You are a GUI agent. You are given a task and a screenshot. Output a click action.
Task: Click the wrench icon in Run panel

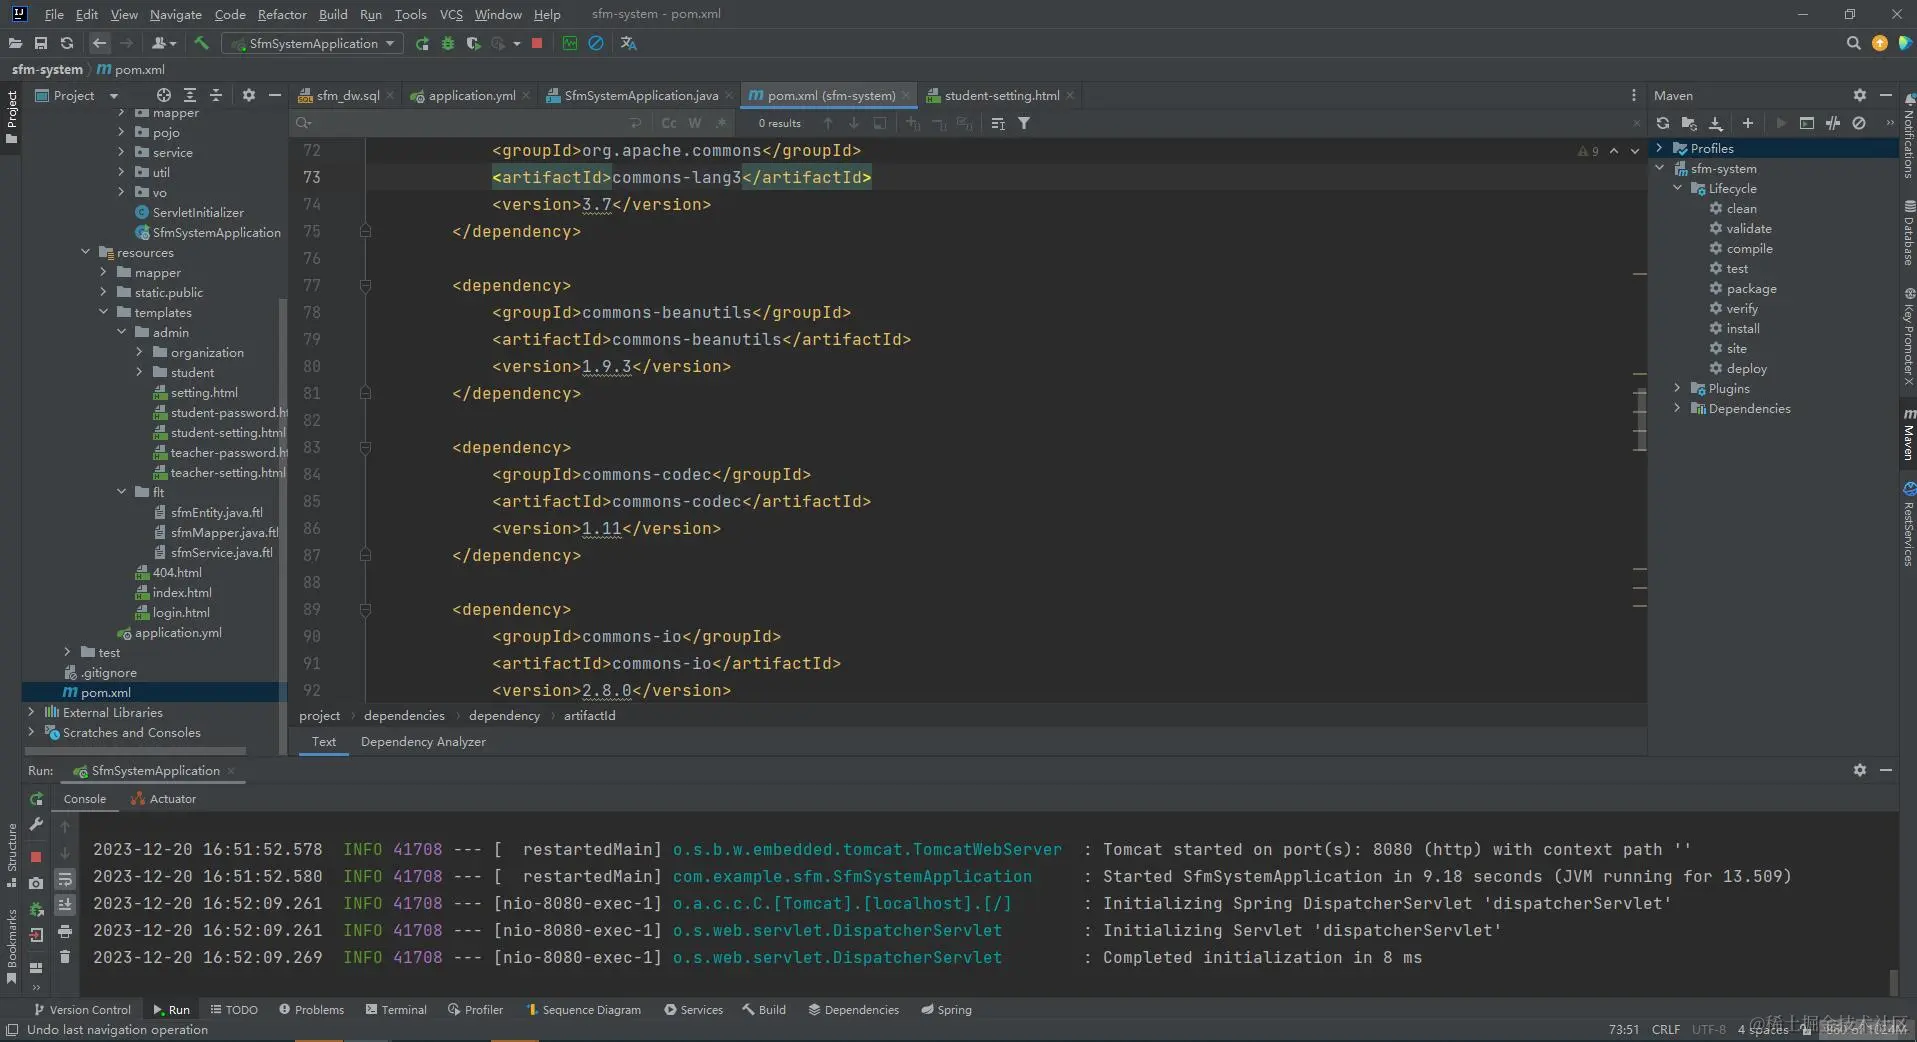coord(37,825)
